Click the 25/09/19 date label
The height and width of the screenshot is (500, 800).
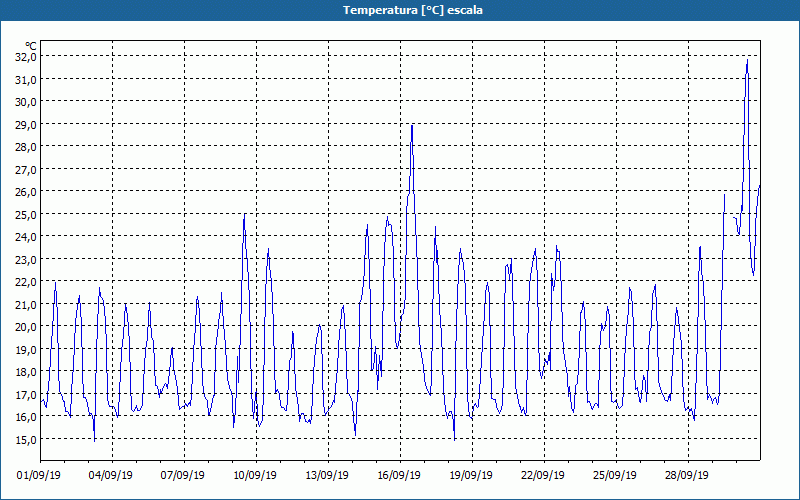tap(615, 475)
